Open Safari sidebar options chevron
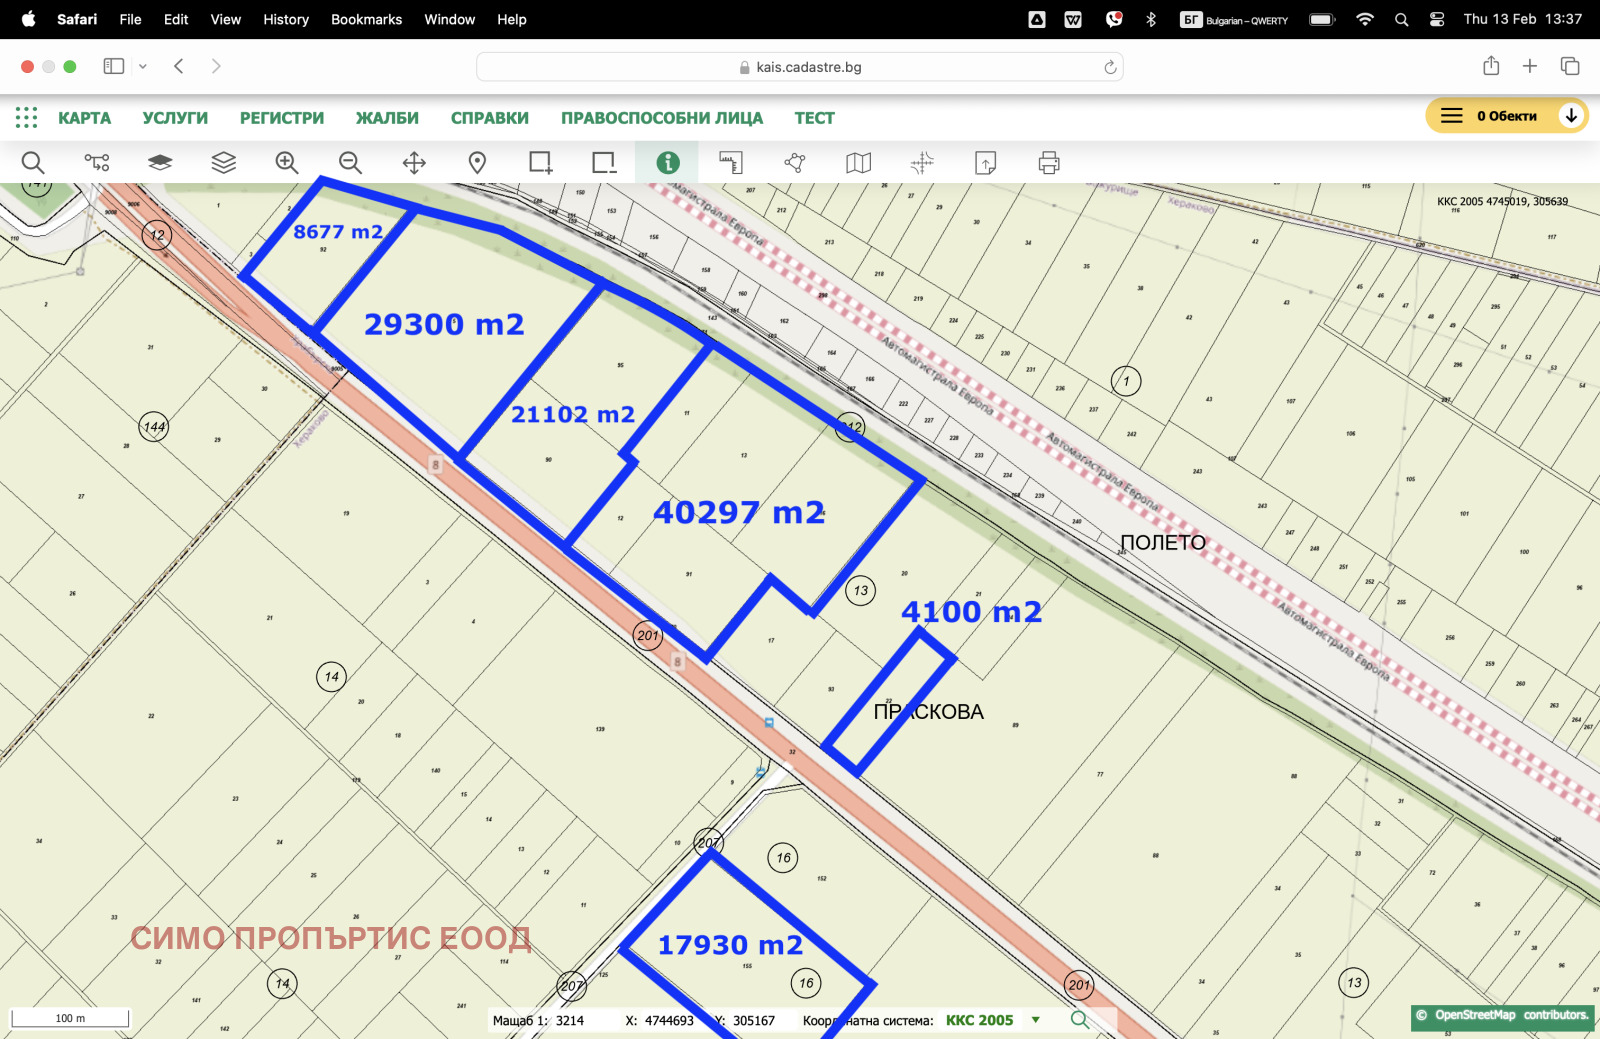 [143, 67]
